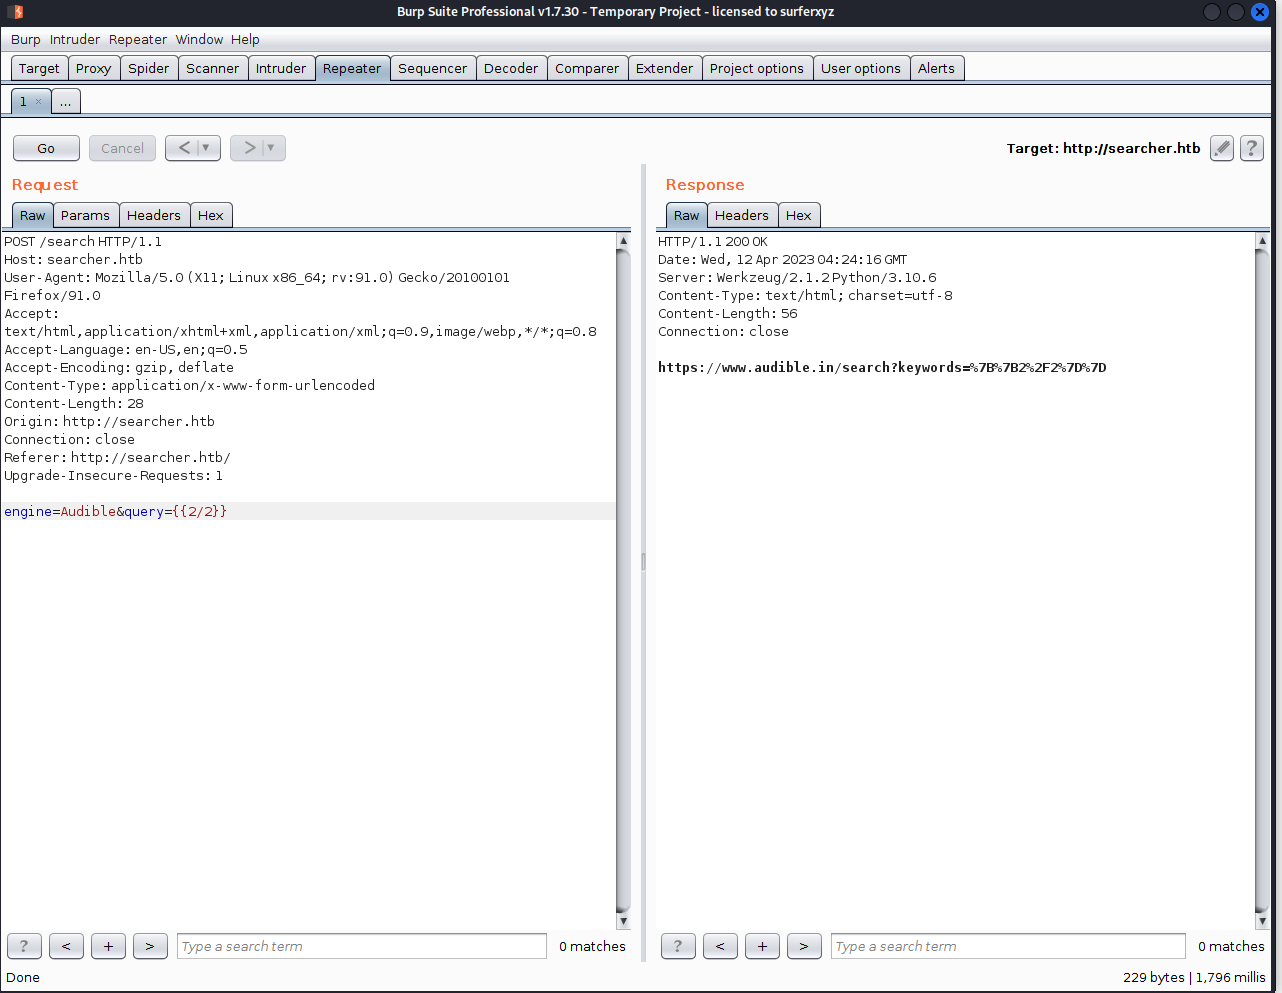
Task: Jump to next match in request search
Action: tap(150, 946)
